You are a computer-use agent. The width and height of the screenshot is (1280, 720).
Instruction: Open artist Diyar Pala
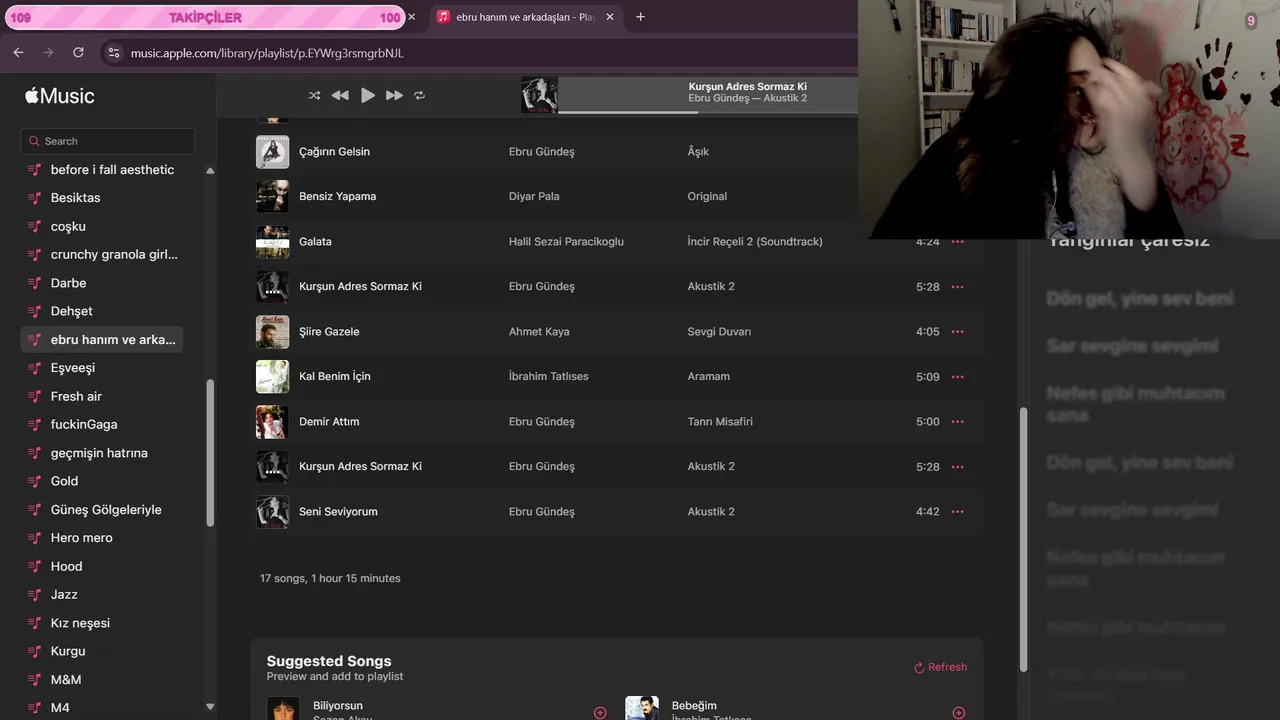click(534, 197)
